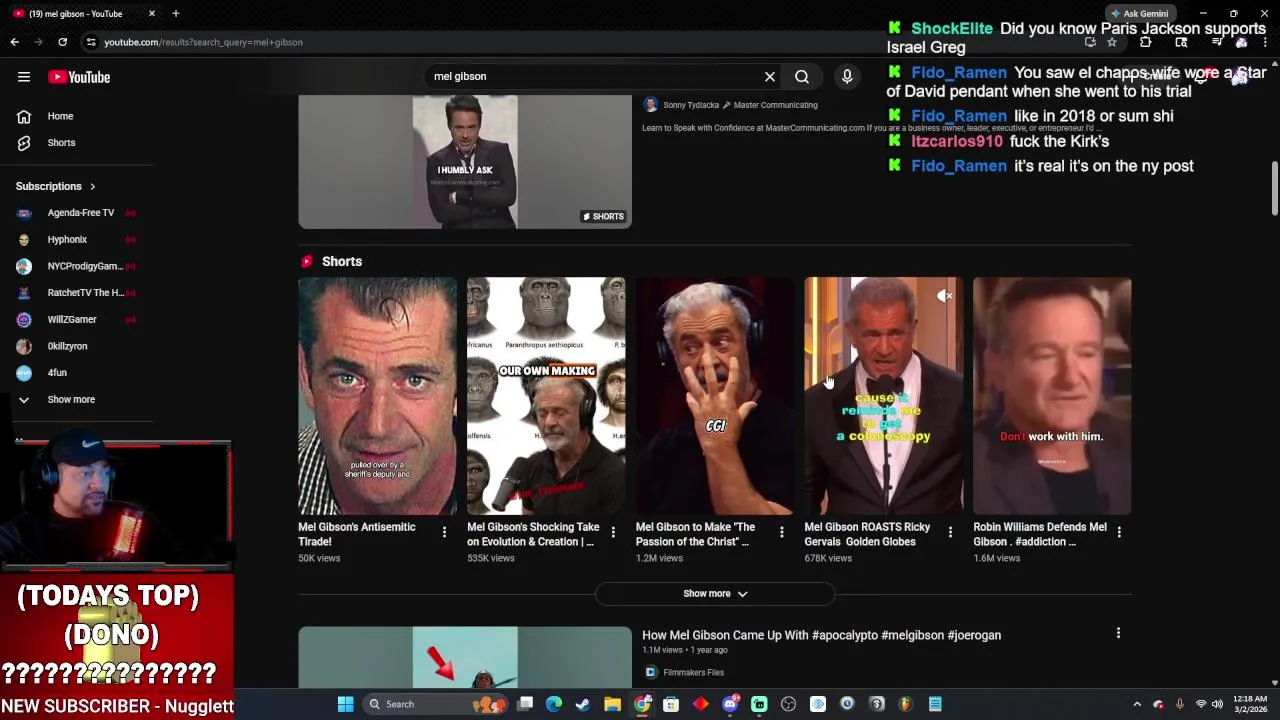Open a new browser tab
The height and width of the screenshot is (720, 1280).
pos(175,14)
